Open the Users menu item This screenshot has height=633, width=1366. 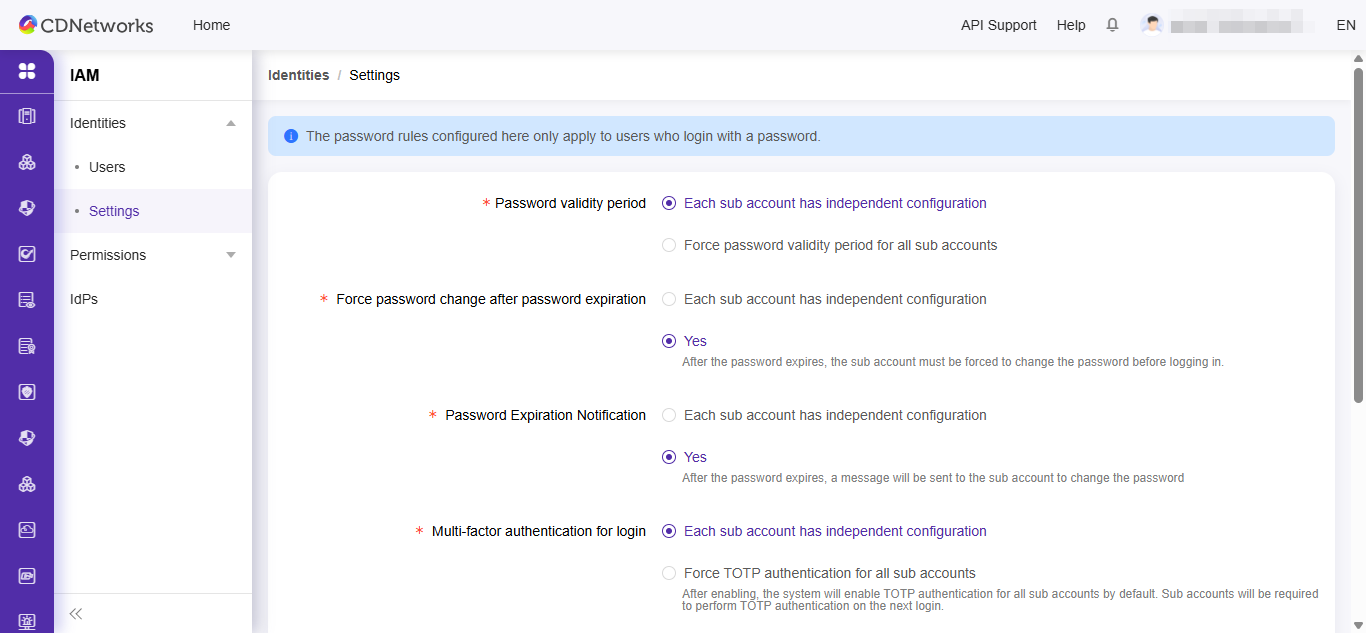[x=107, y=167]
